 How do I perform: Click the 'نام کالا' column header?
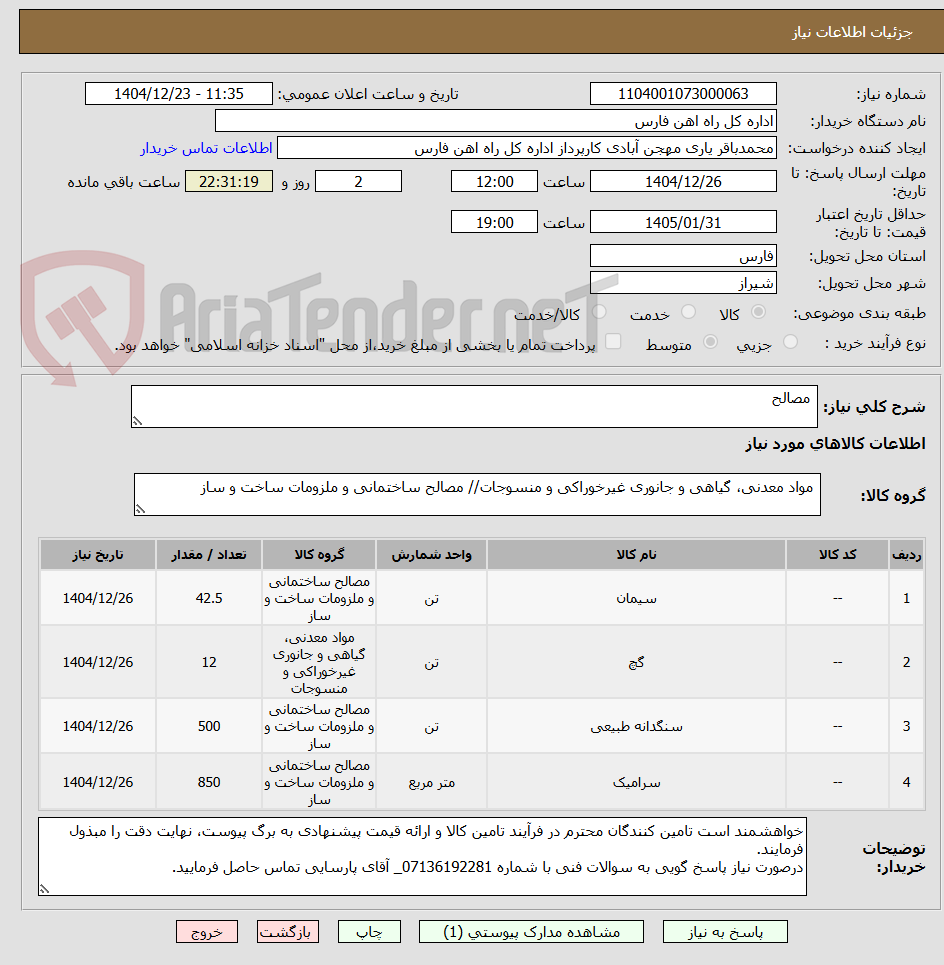point(636,555)
